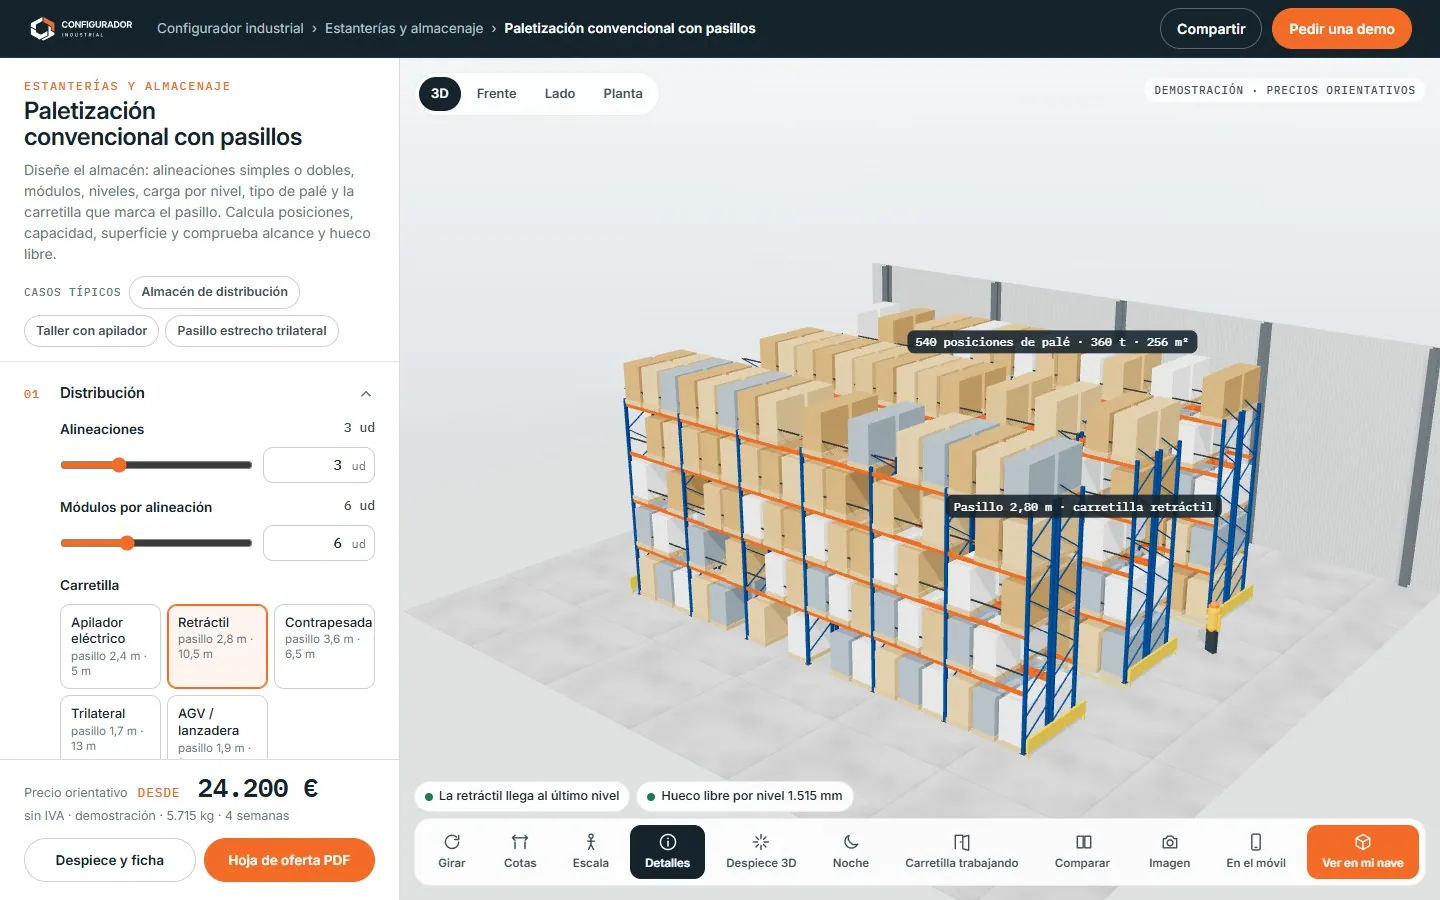Open Despiece y ficha
Screen dimensions: 1440x900
[110, 860]
